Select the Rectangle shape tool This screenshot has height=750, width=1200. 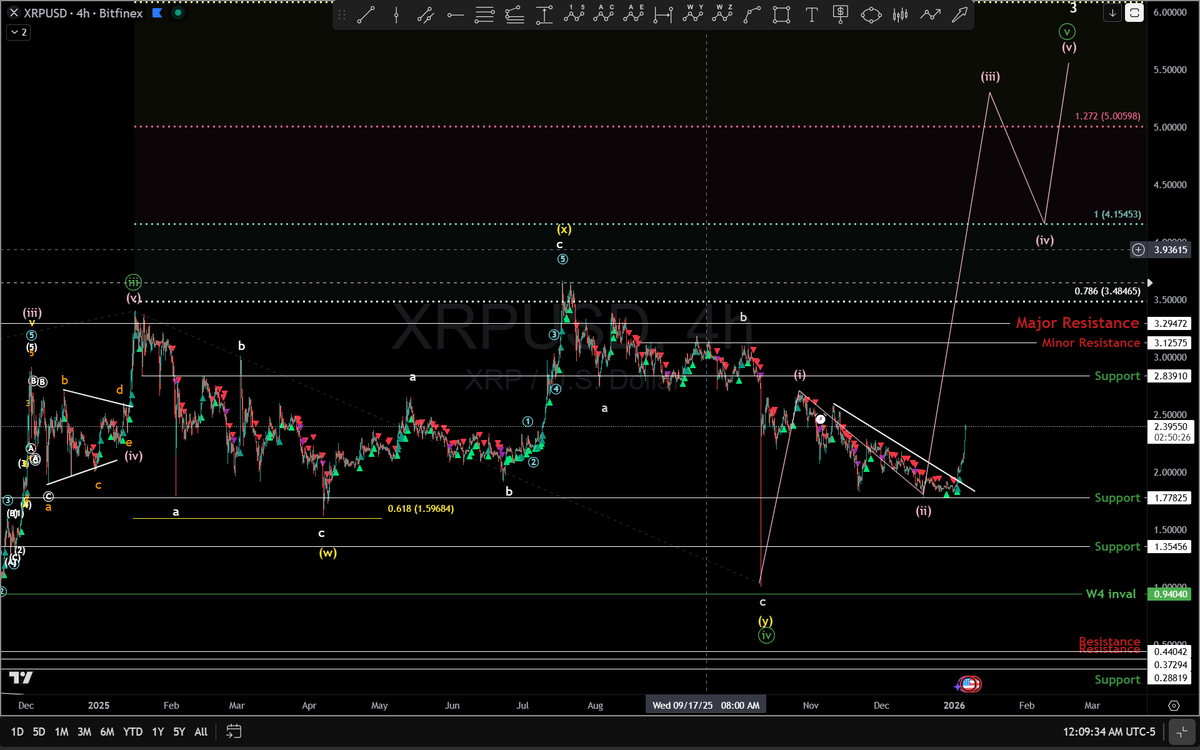pos(782,15)
